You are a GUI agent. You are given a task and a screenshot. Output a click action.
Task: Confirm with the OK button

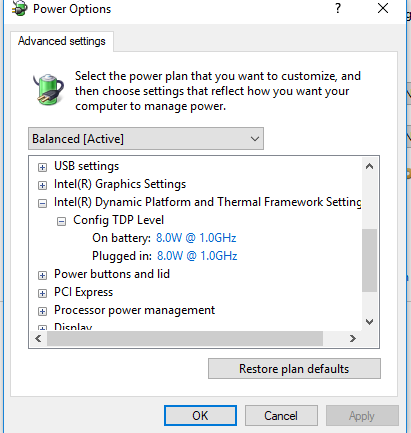200,416
